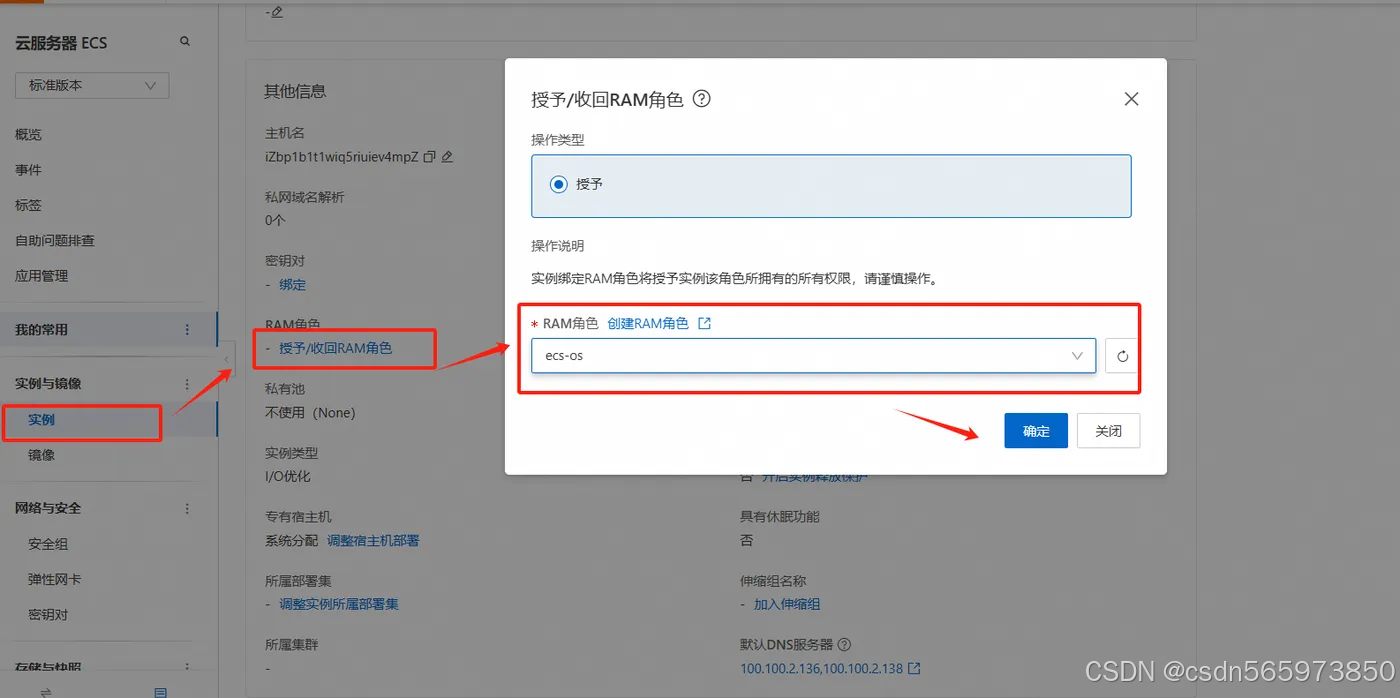Image resolution: width=1400 pixels, height=698 pixels.
Task: Copy the hostname iZbp1b1t1wiq5riuiev4mpZ
Action: tap(429, 157)
